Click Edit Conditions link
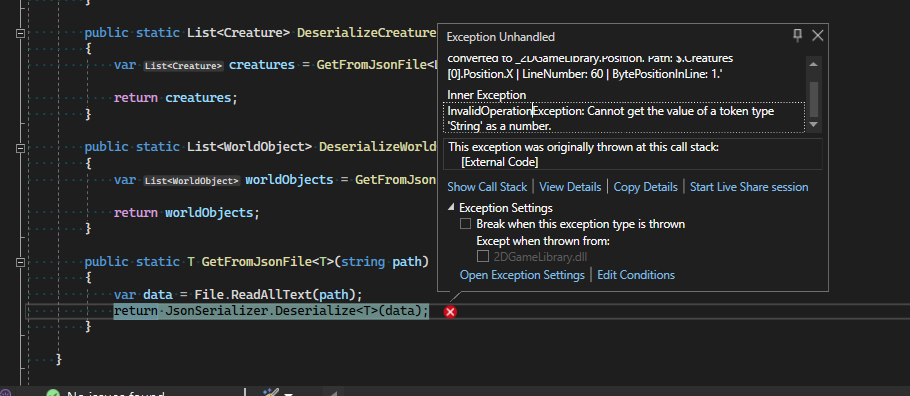 (636, 275)
